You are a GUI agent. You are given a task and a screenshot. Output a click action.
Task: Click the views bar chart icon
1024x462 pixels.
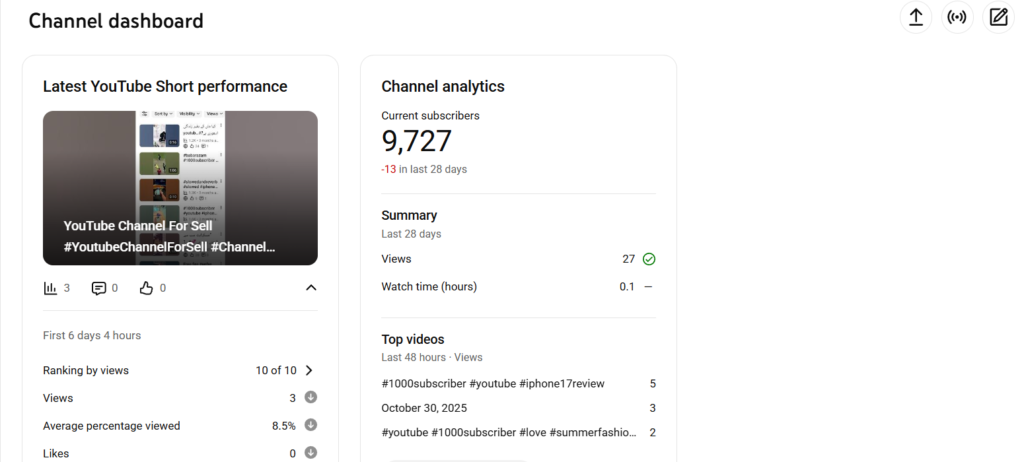tap(50, 288)
